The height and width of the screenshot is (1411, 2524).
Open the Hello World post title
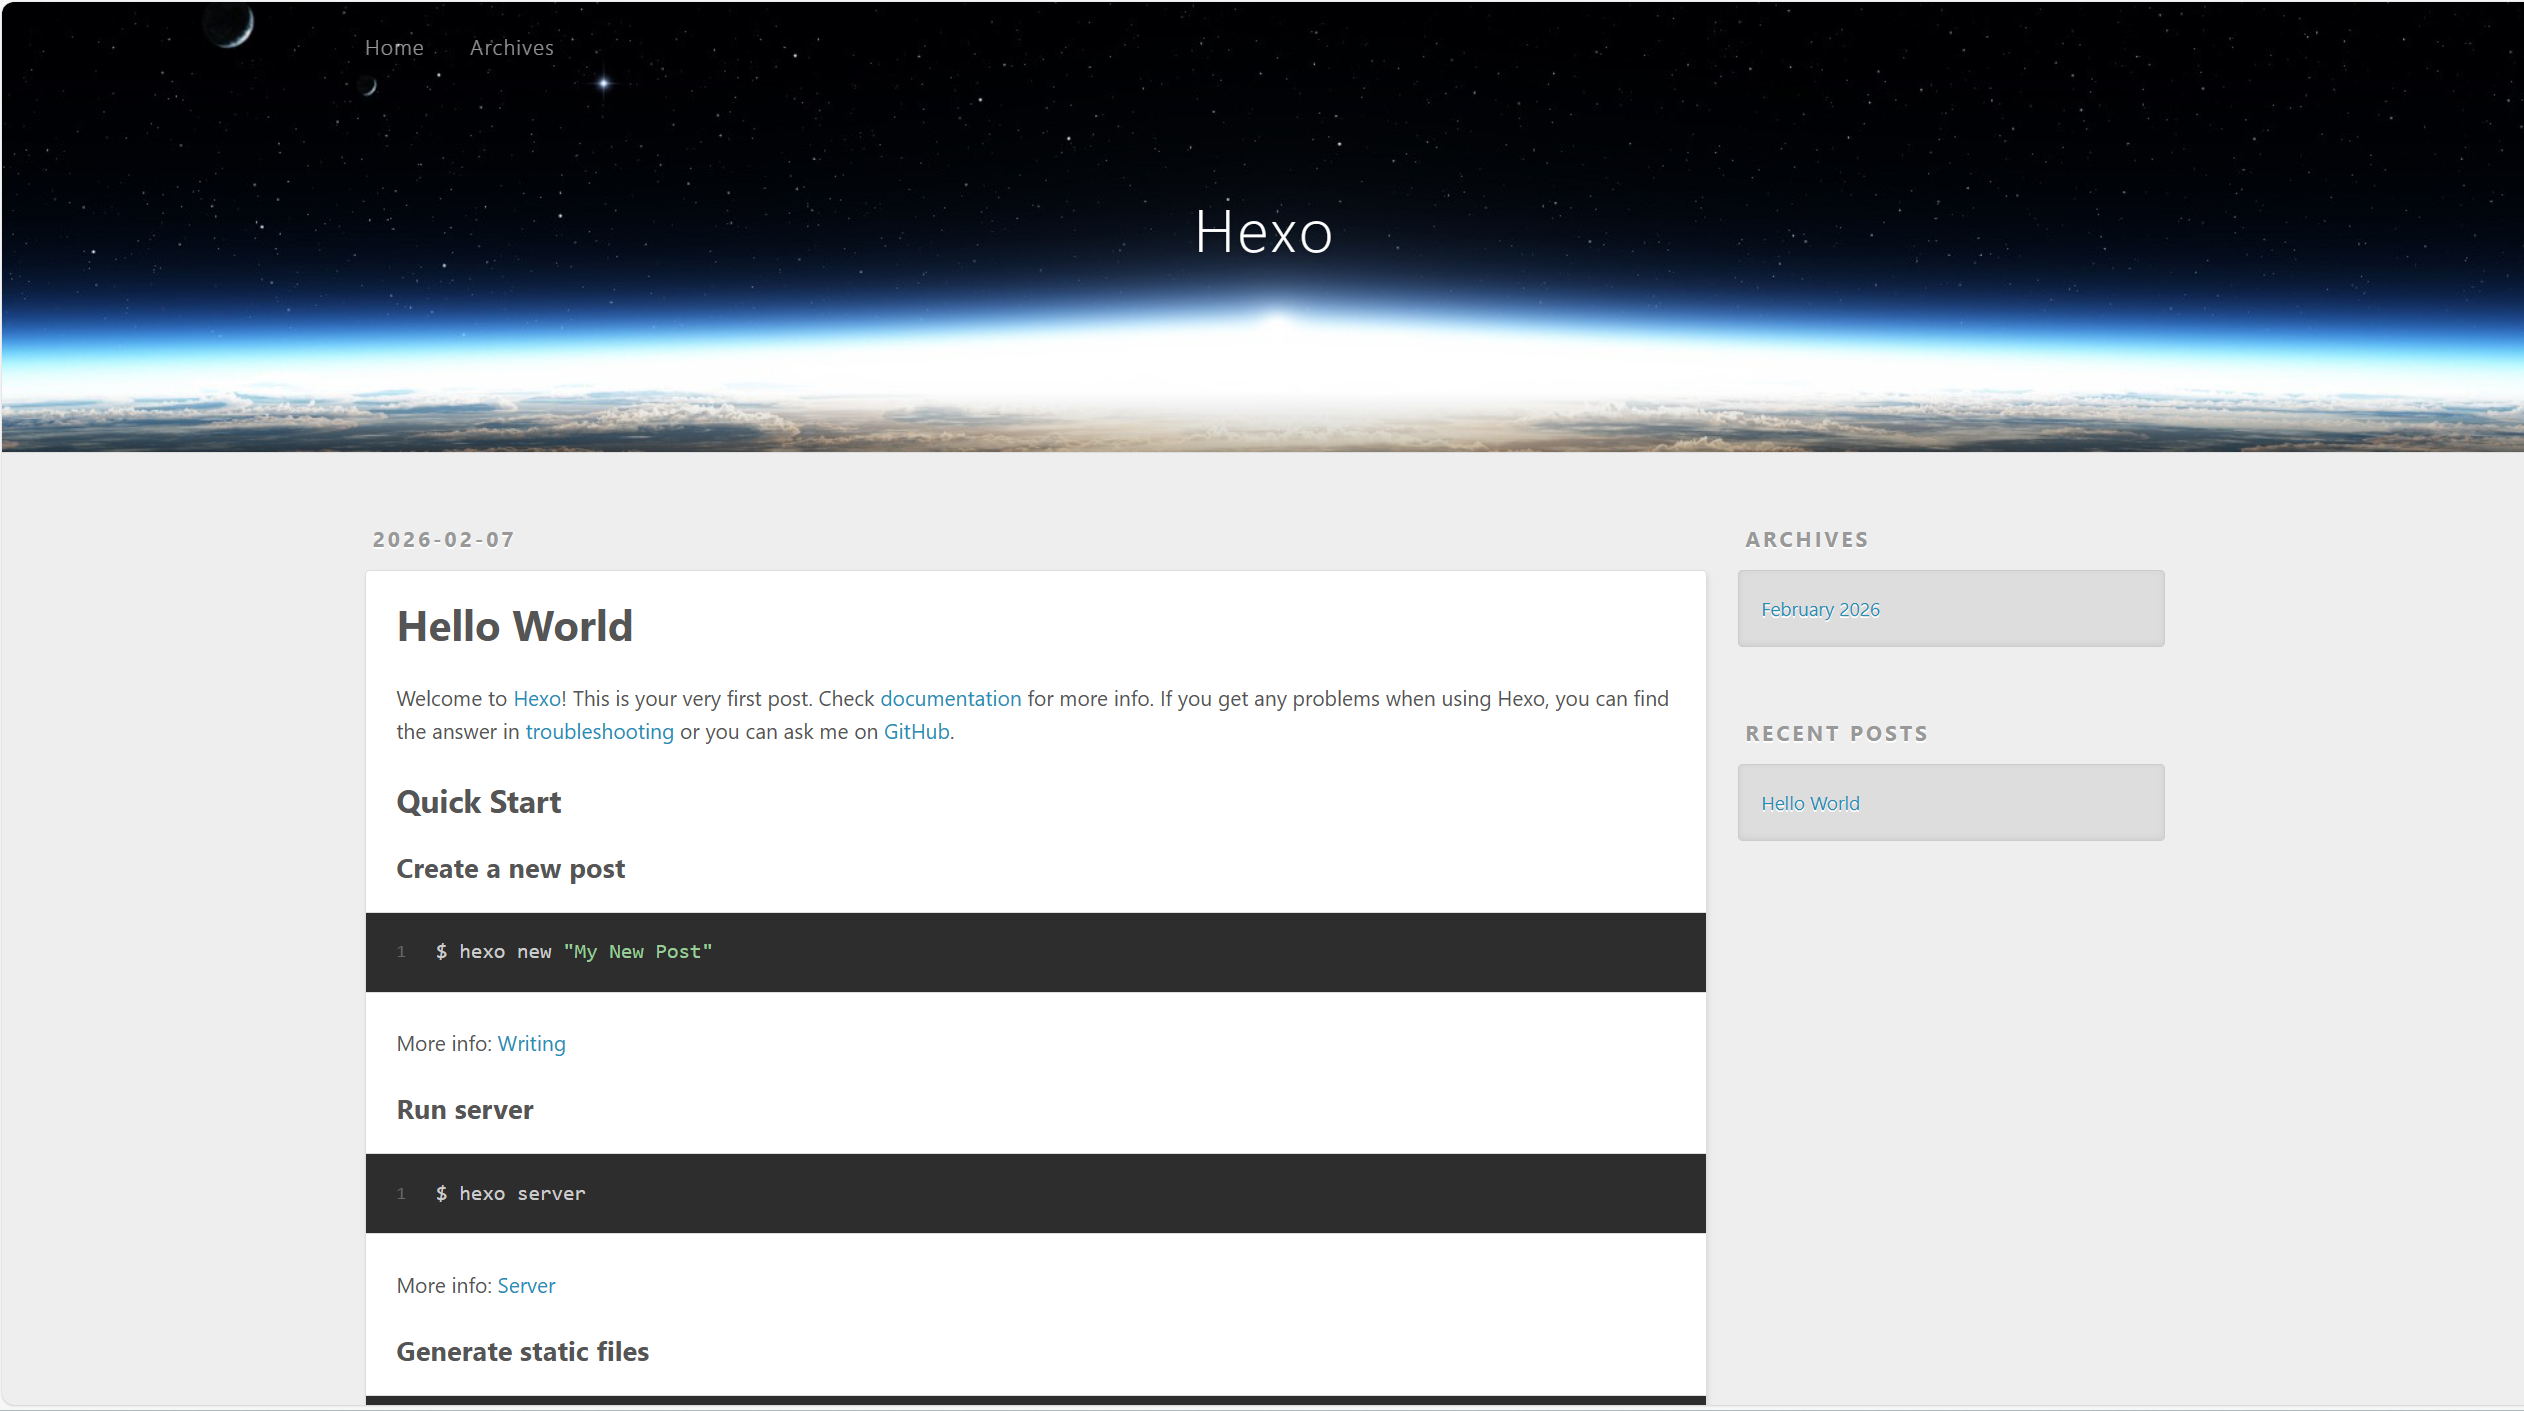514,626
